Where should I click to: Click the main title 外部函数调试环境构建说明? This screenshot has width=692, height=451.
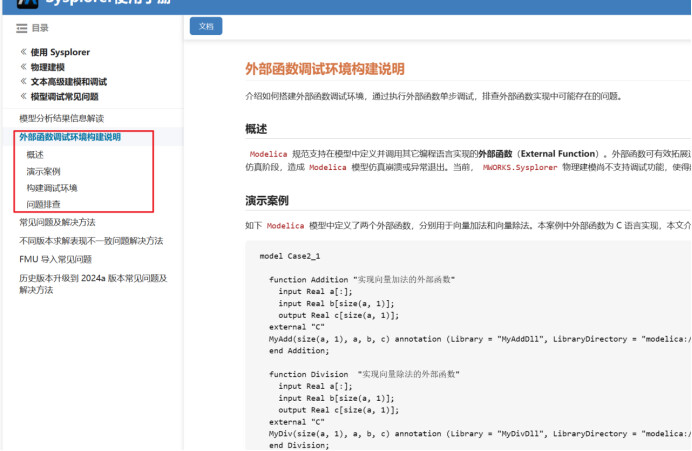click(324, 69)
